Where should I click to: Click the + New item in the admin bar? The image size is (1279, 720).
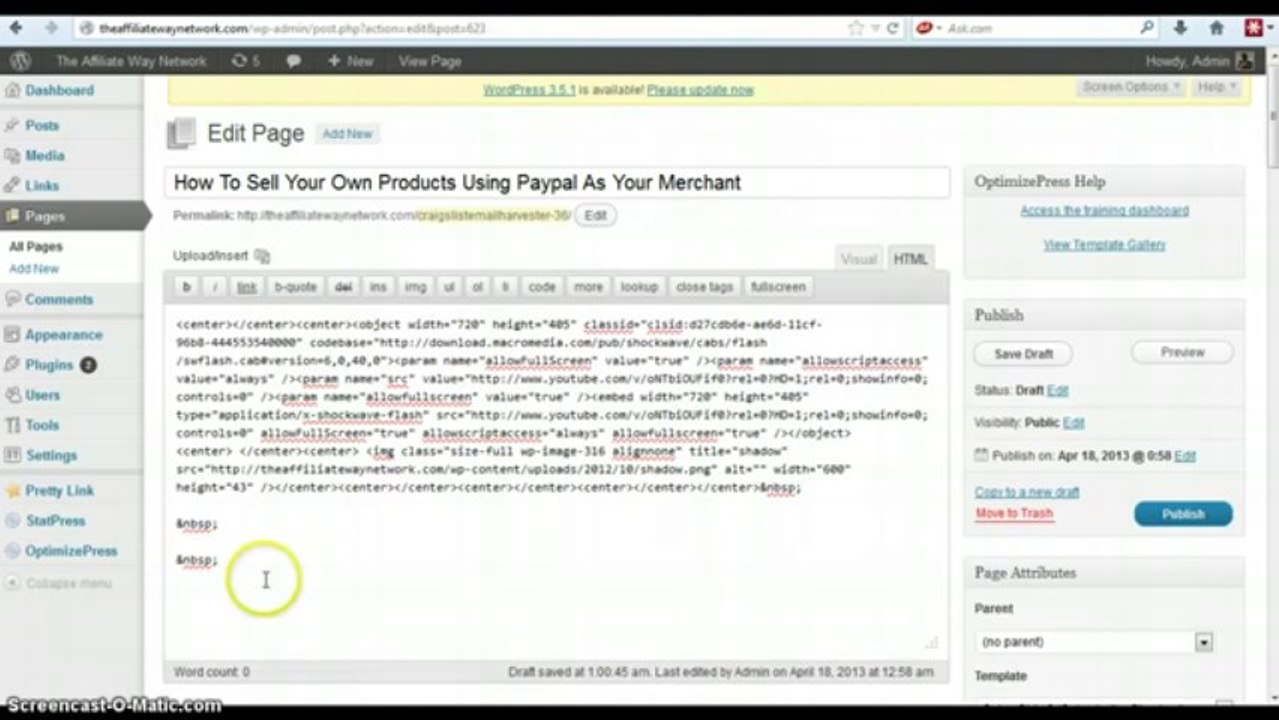(350, 61)
